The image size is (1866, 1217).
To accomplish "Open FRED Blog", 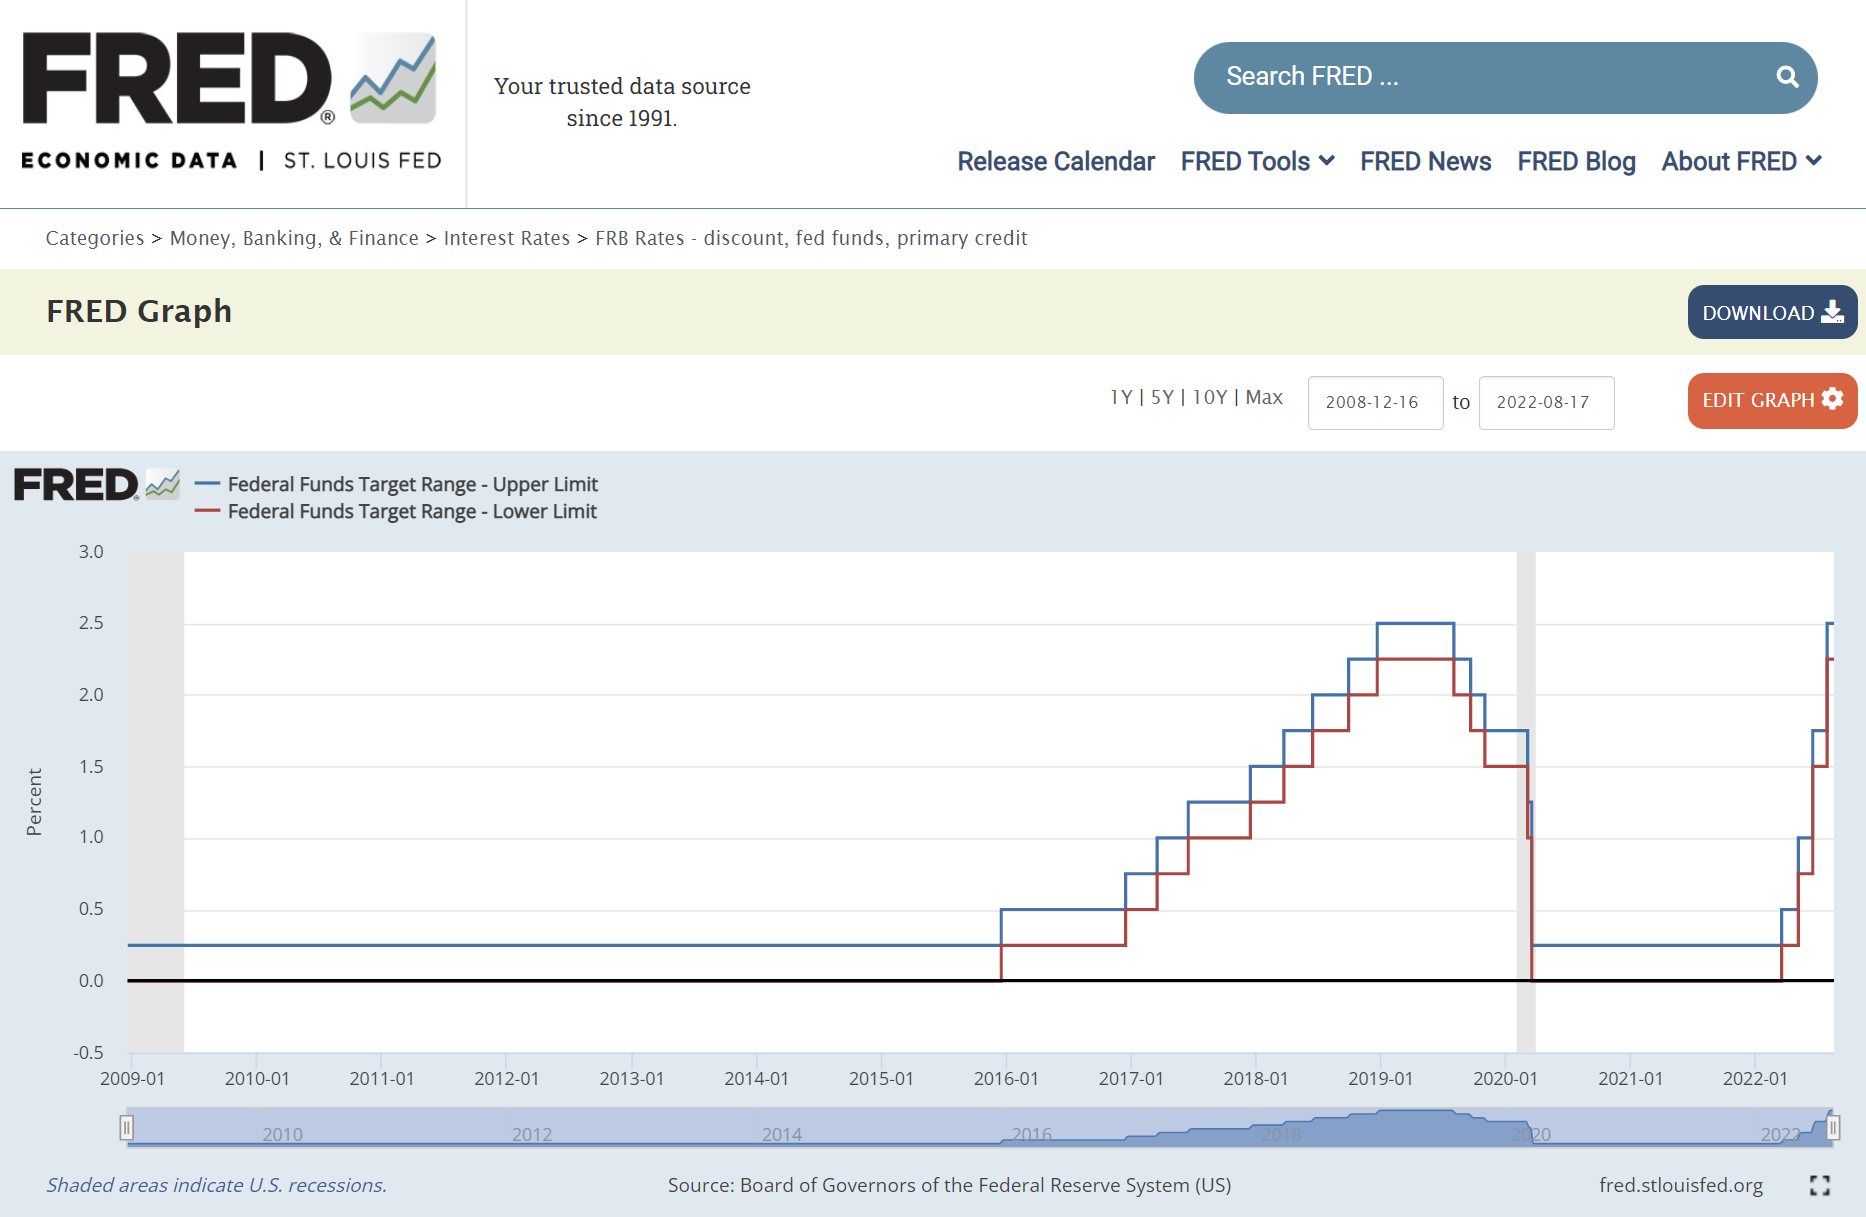I will coord(1576,161).
